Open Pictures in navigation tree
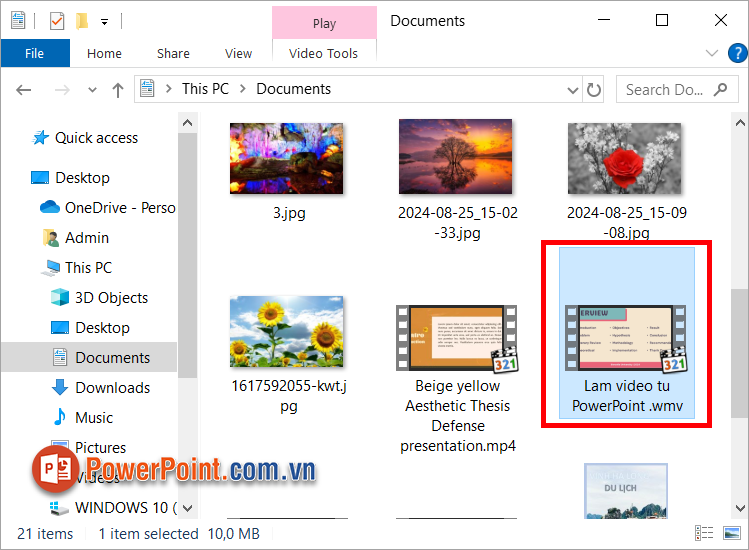Viewport: 749px width, 550px height. point(100,448)
